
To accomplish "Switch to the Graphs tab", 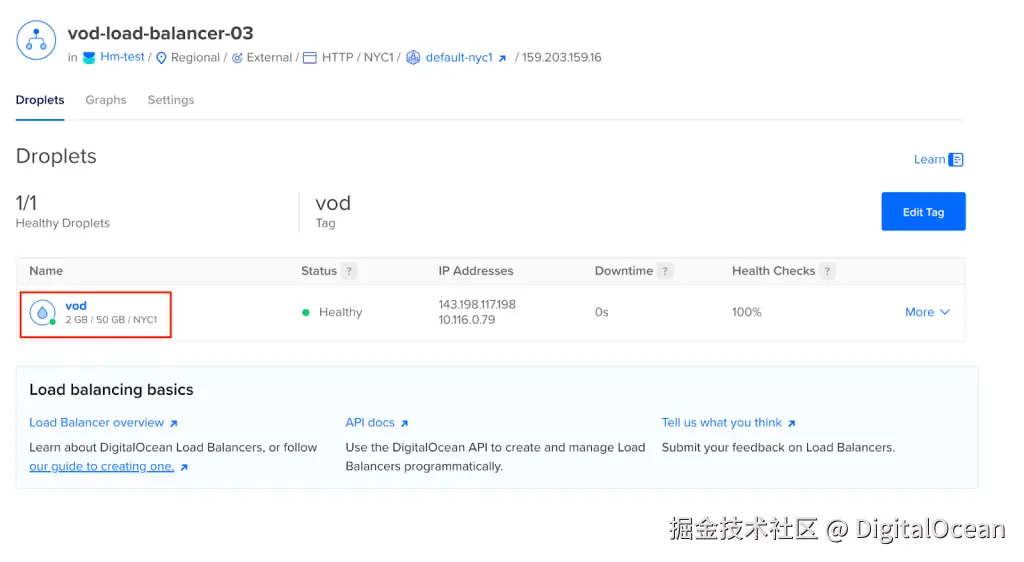I will 106,100.
